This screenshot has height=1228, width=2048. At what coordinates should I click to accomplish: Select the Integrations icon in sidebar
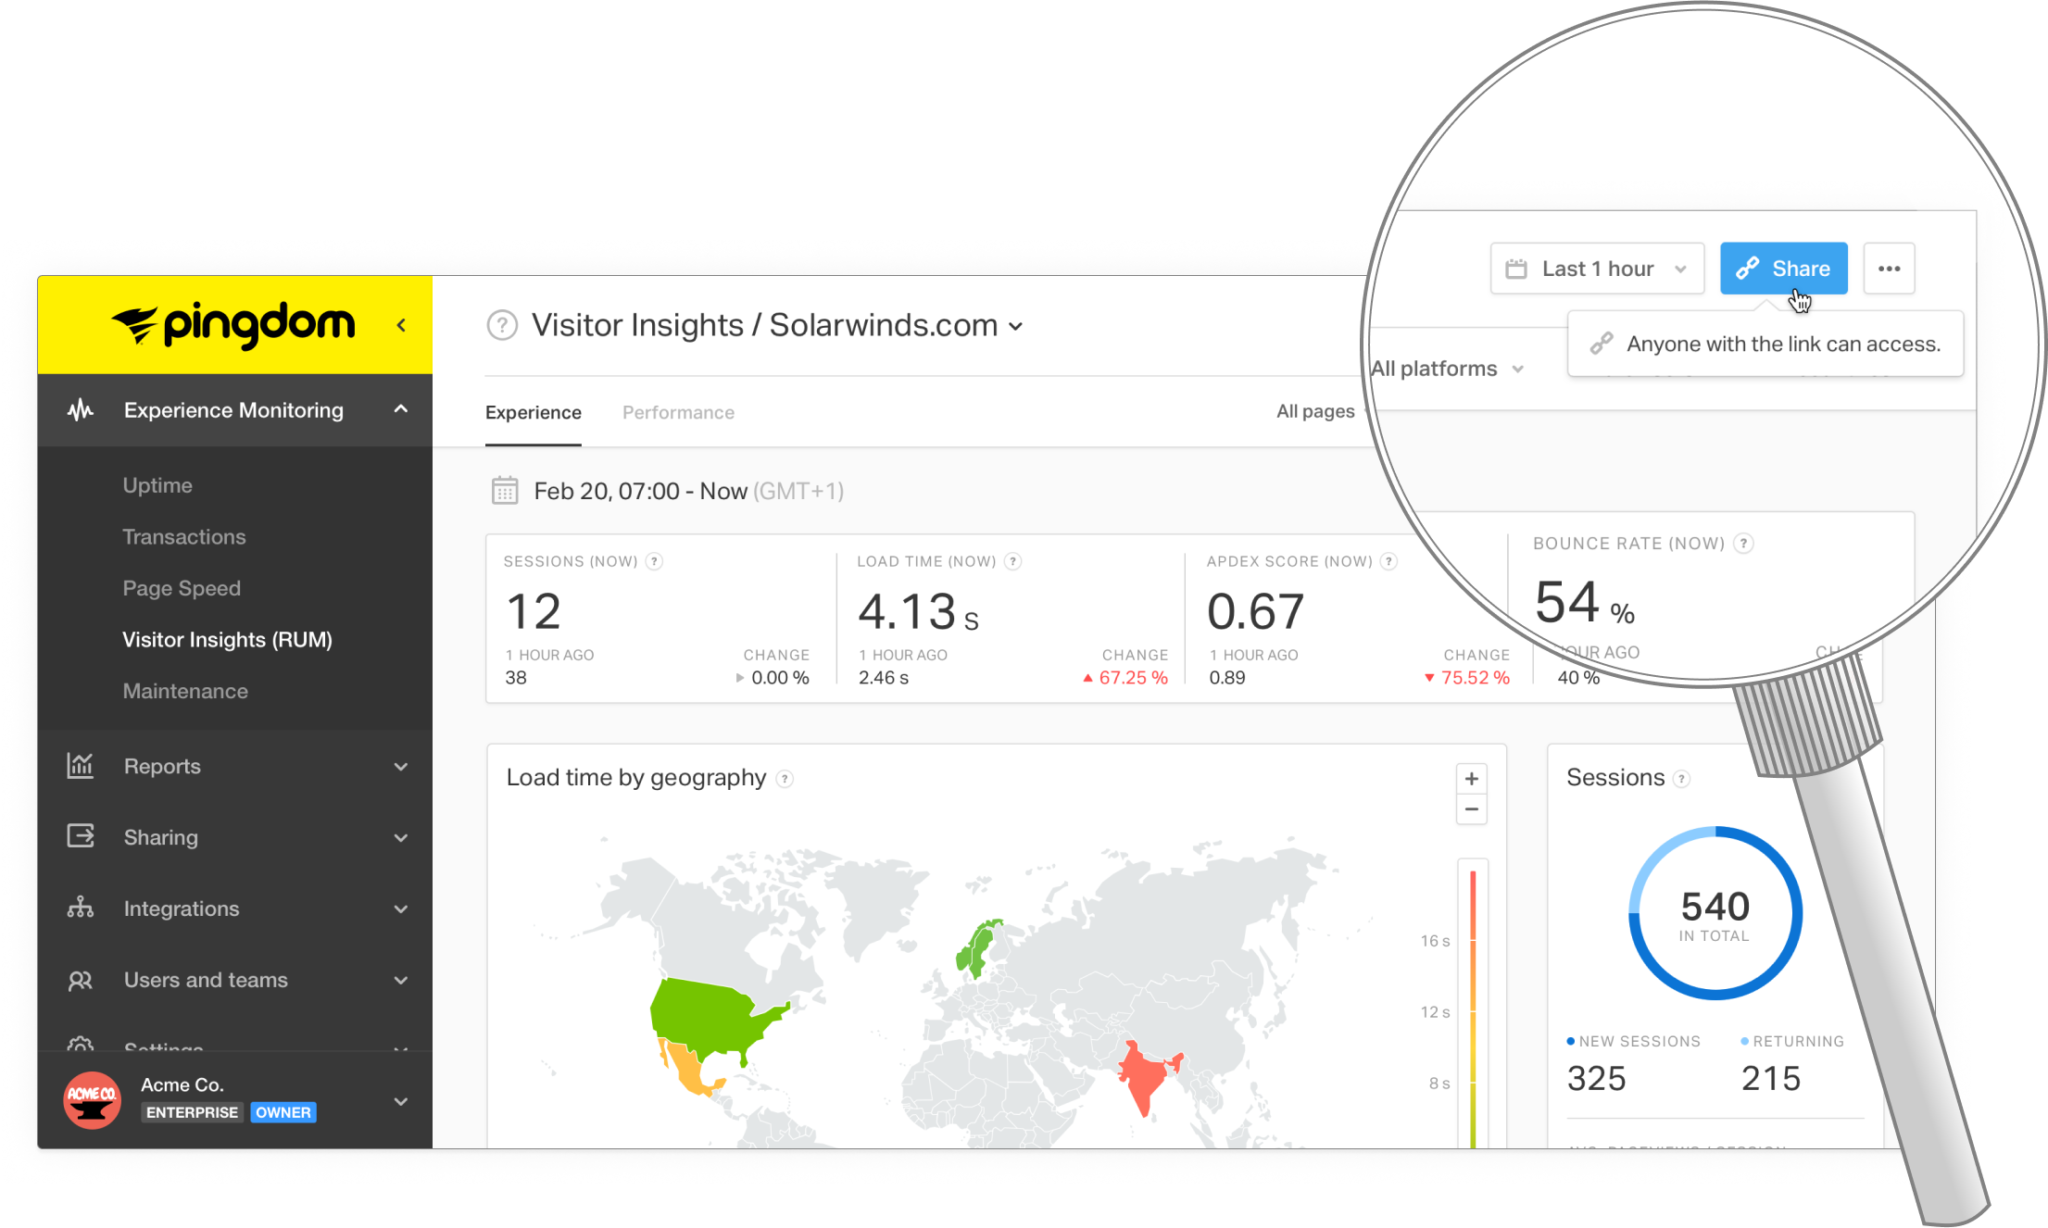pos(81,908)
